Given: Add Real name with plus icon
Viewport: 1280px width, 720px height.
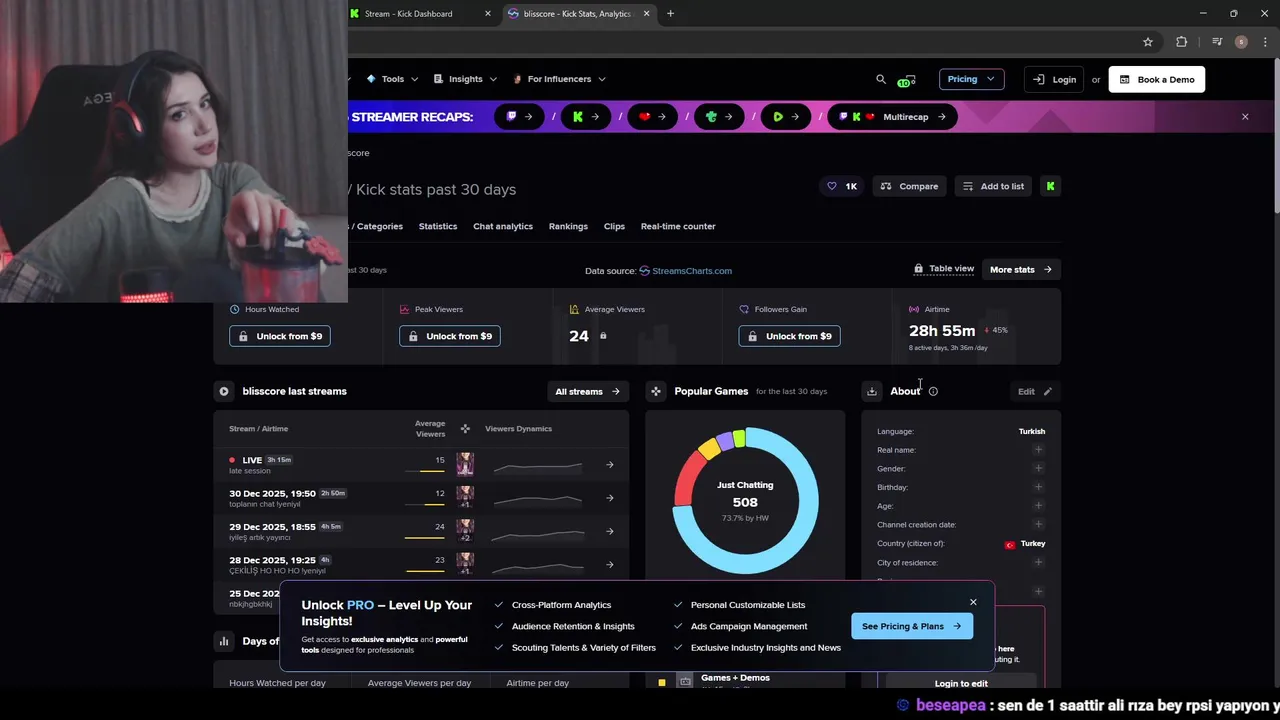Looking at the screenshot, I should tap(1038, 450).
